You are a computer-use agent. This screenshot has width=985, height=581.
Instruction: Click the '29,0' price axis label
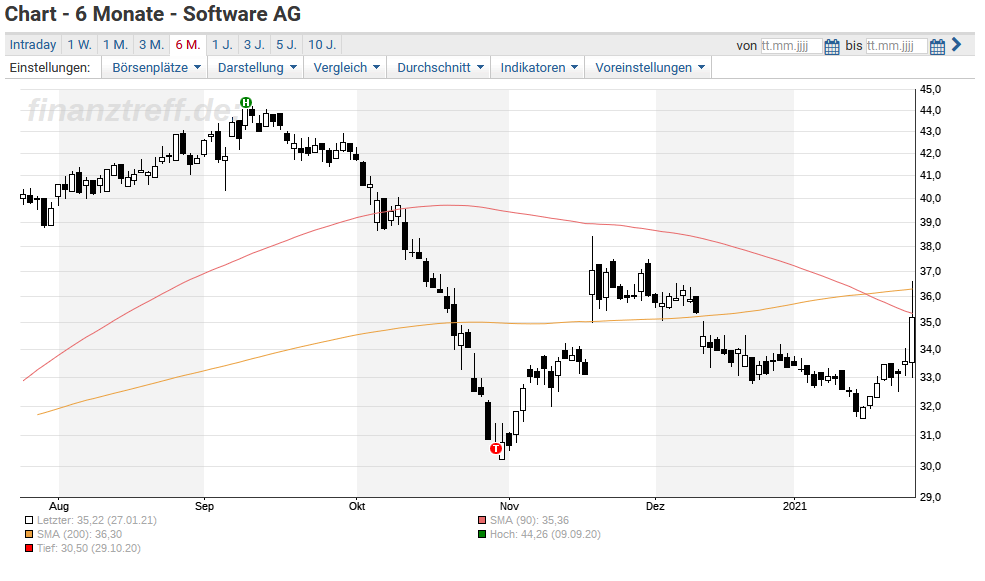(x=930, y=497)
